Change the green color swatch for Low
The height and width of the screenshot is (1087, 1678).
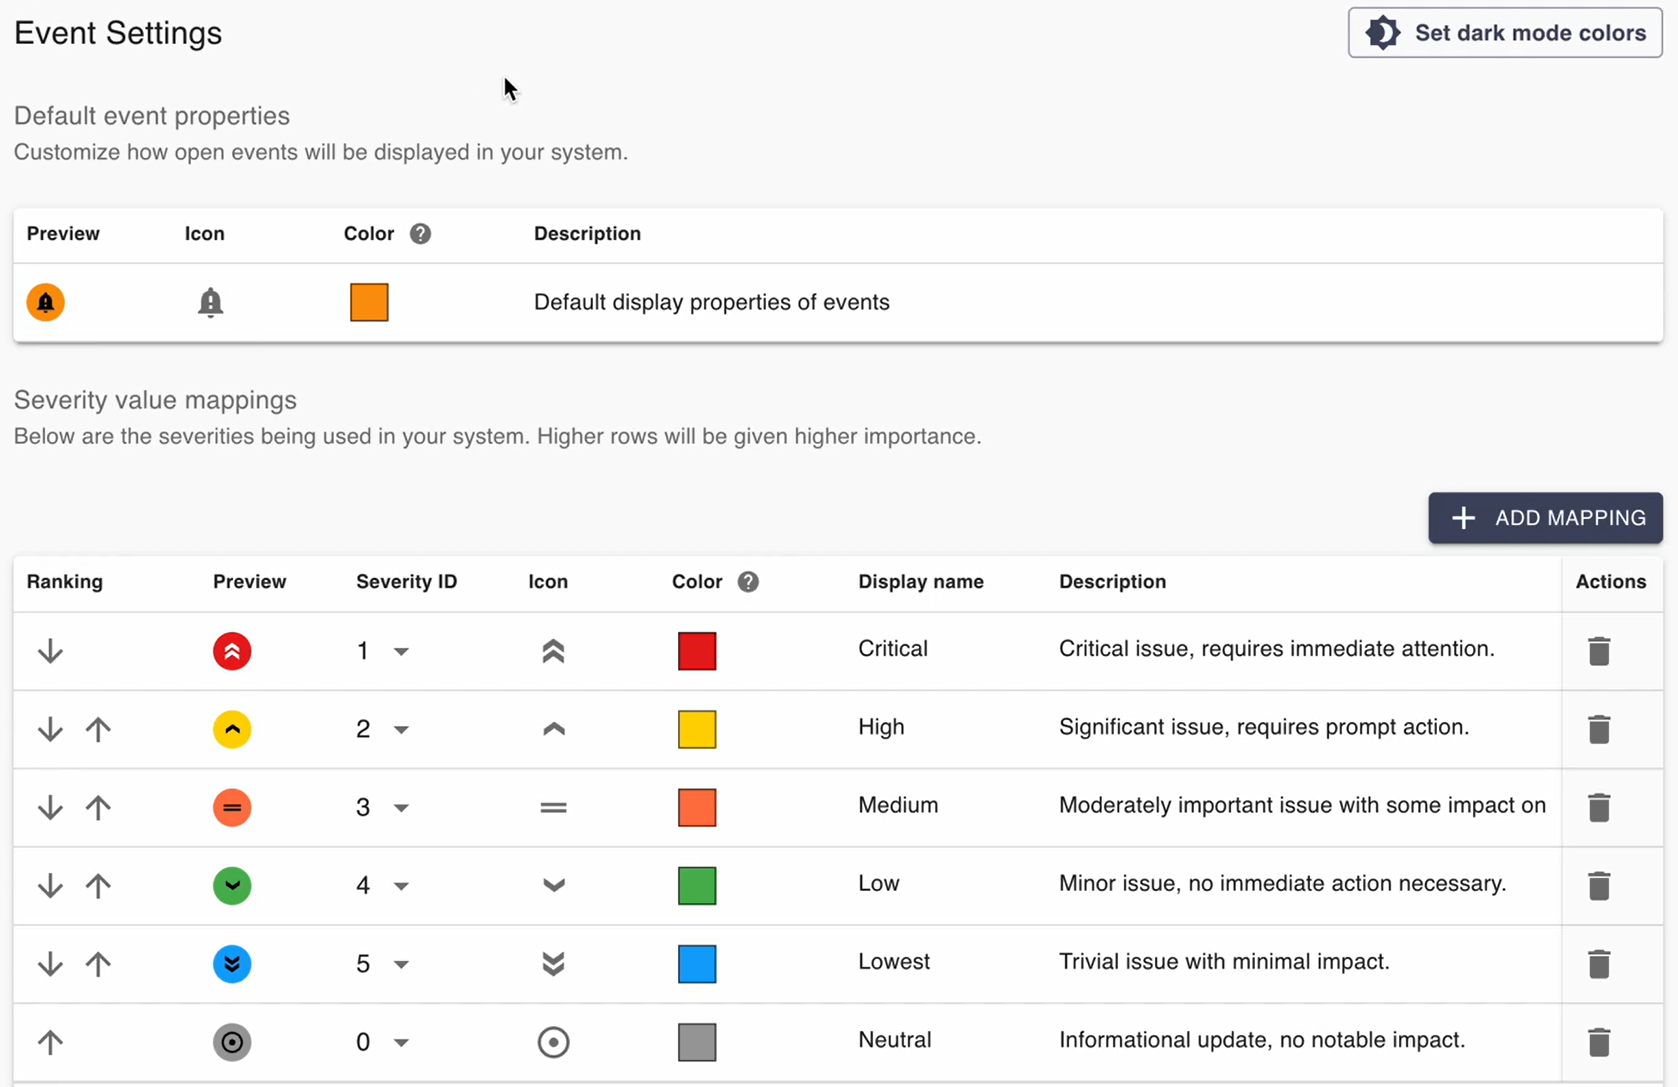tap(697, 885)
